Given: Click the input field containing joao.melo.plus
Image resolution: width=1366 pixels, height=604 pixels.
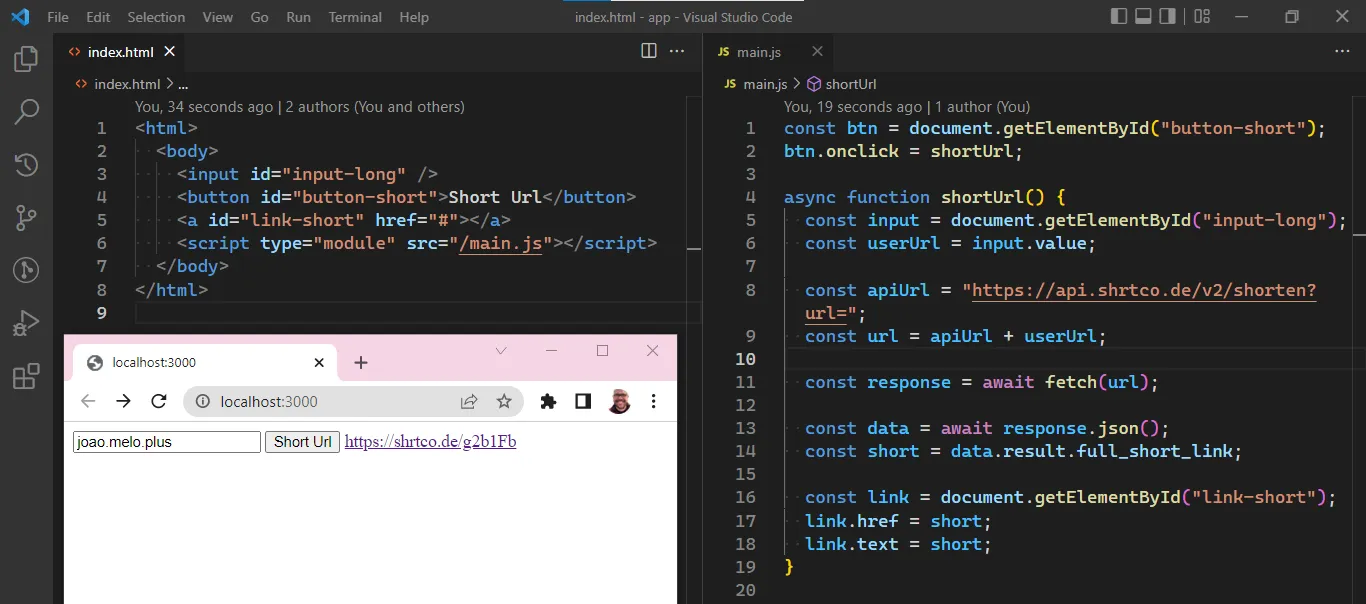Looking at the screenshot, I should pyautogui.click(x=166, y=442).
